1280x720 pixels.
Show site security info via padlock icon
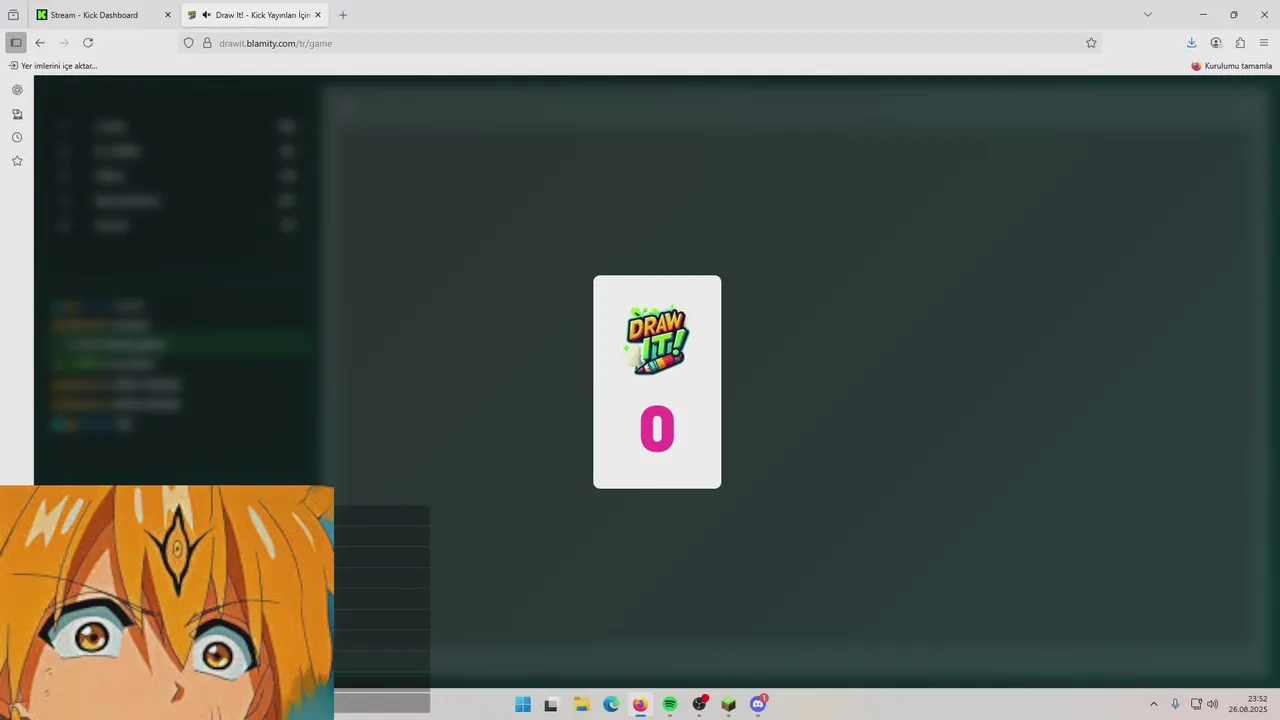(207, 43)
